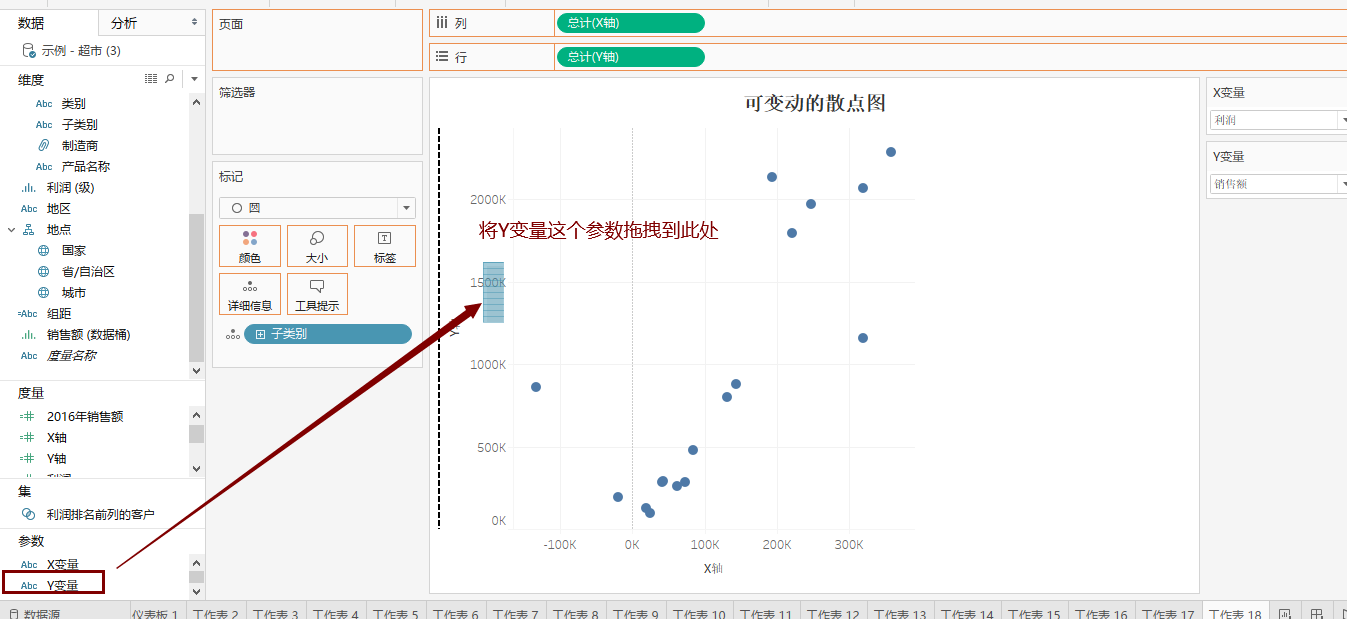Click the paperclip icon beside 制造商
1347x619 pixels.
(x=44, y=146)
